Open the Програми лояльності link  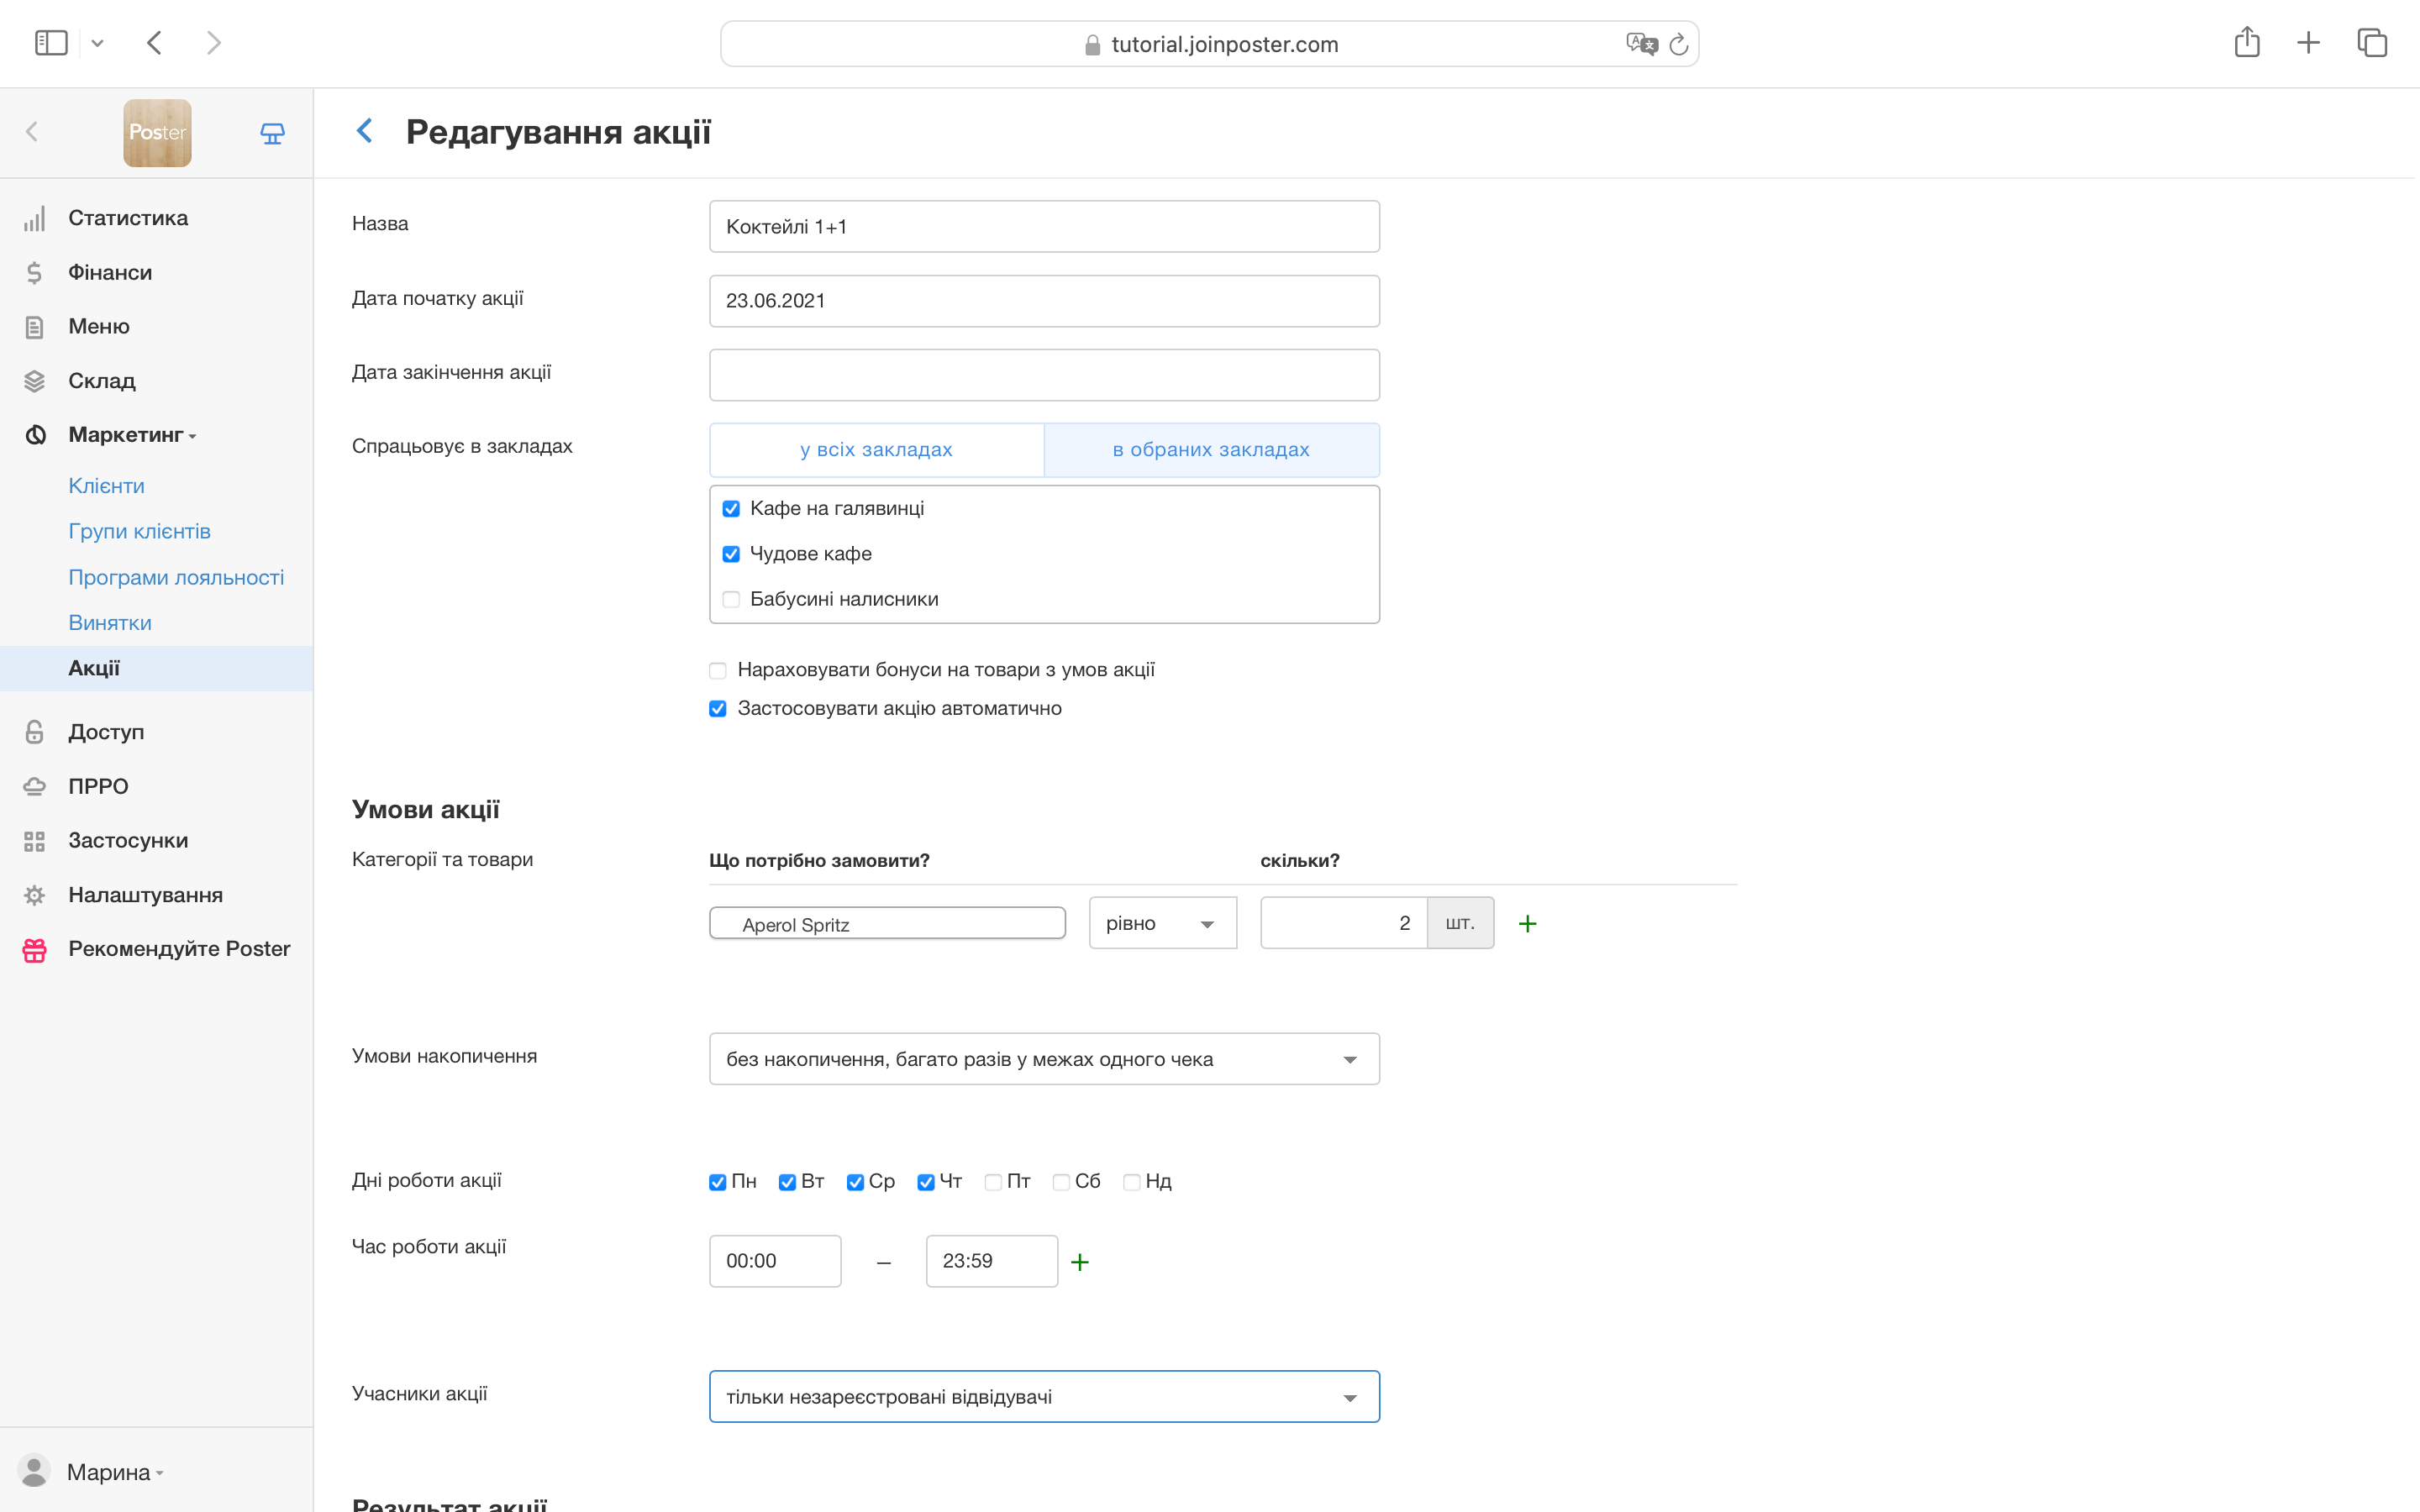click(176, 577)
